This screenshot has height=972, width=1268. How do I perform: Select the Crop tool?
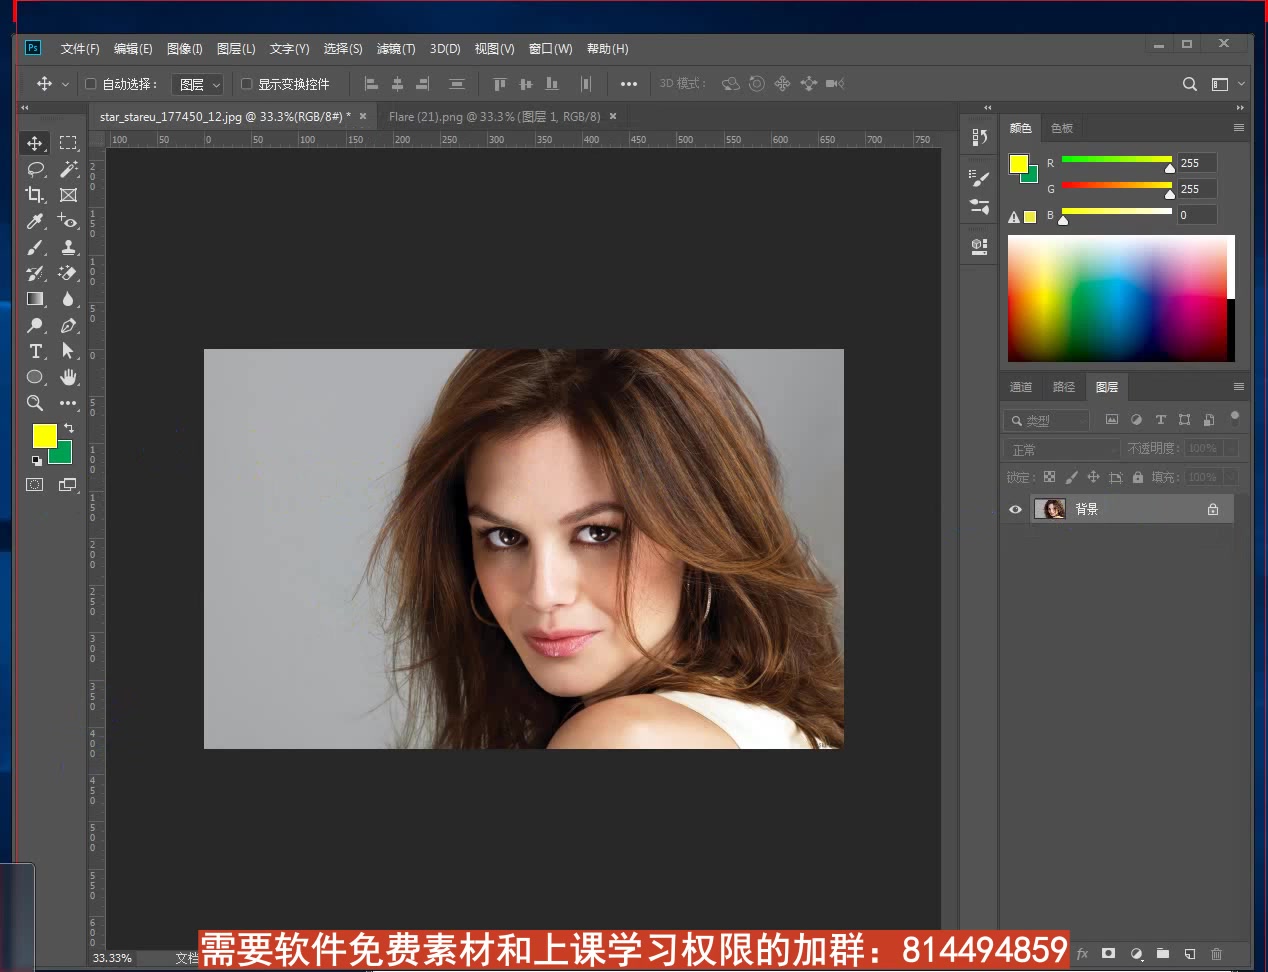tap(34, 195)
